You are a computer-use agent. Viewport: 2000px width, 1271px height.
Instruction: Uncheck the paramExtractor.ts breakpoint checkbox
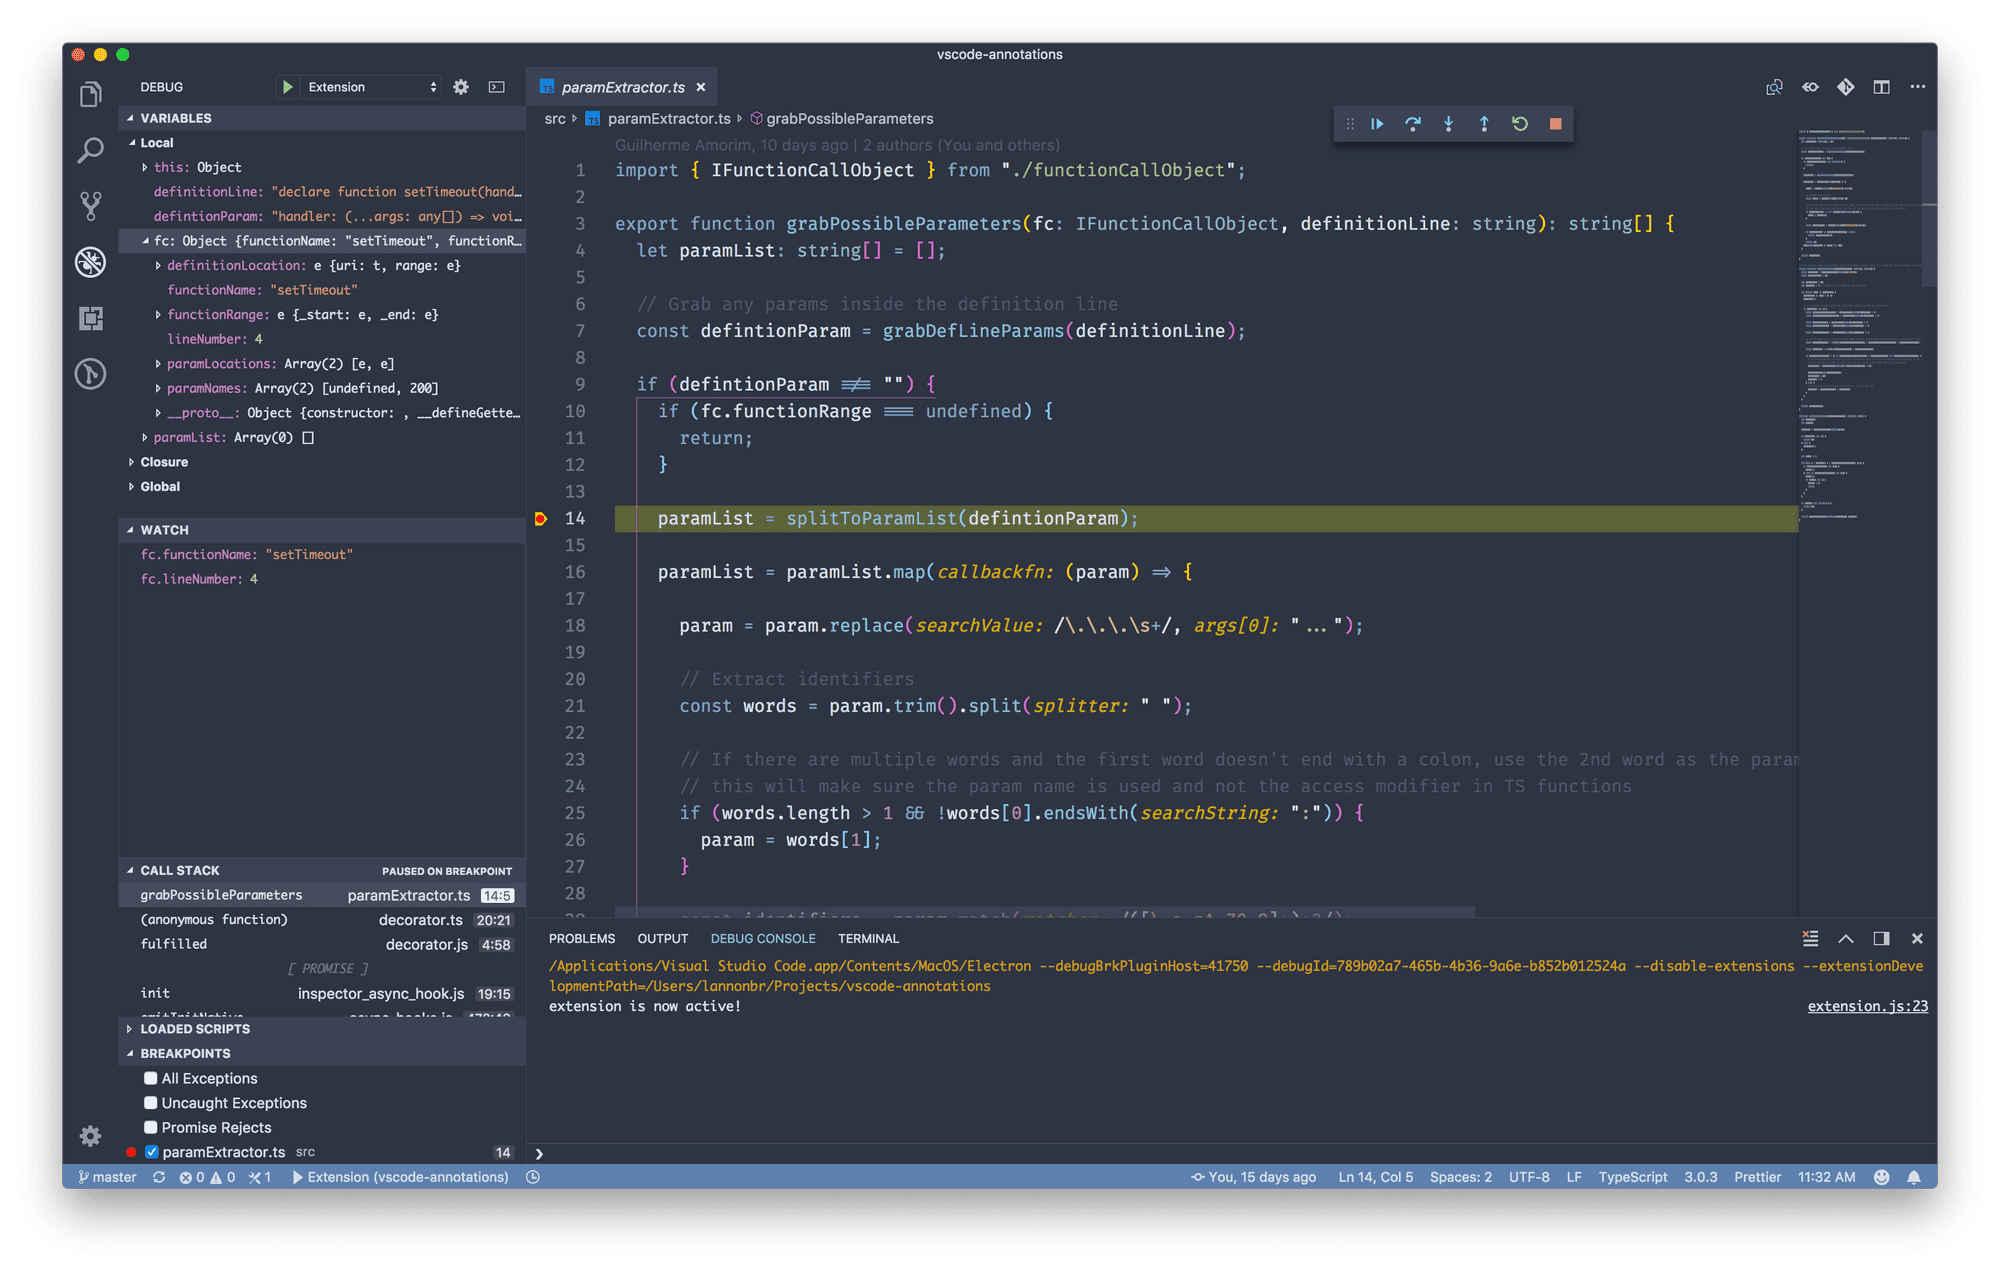152,1152
